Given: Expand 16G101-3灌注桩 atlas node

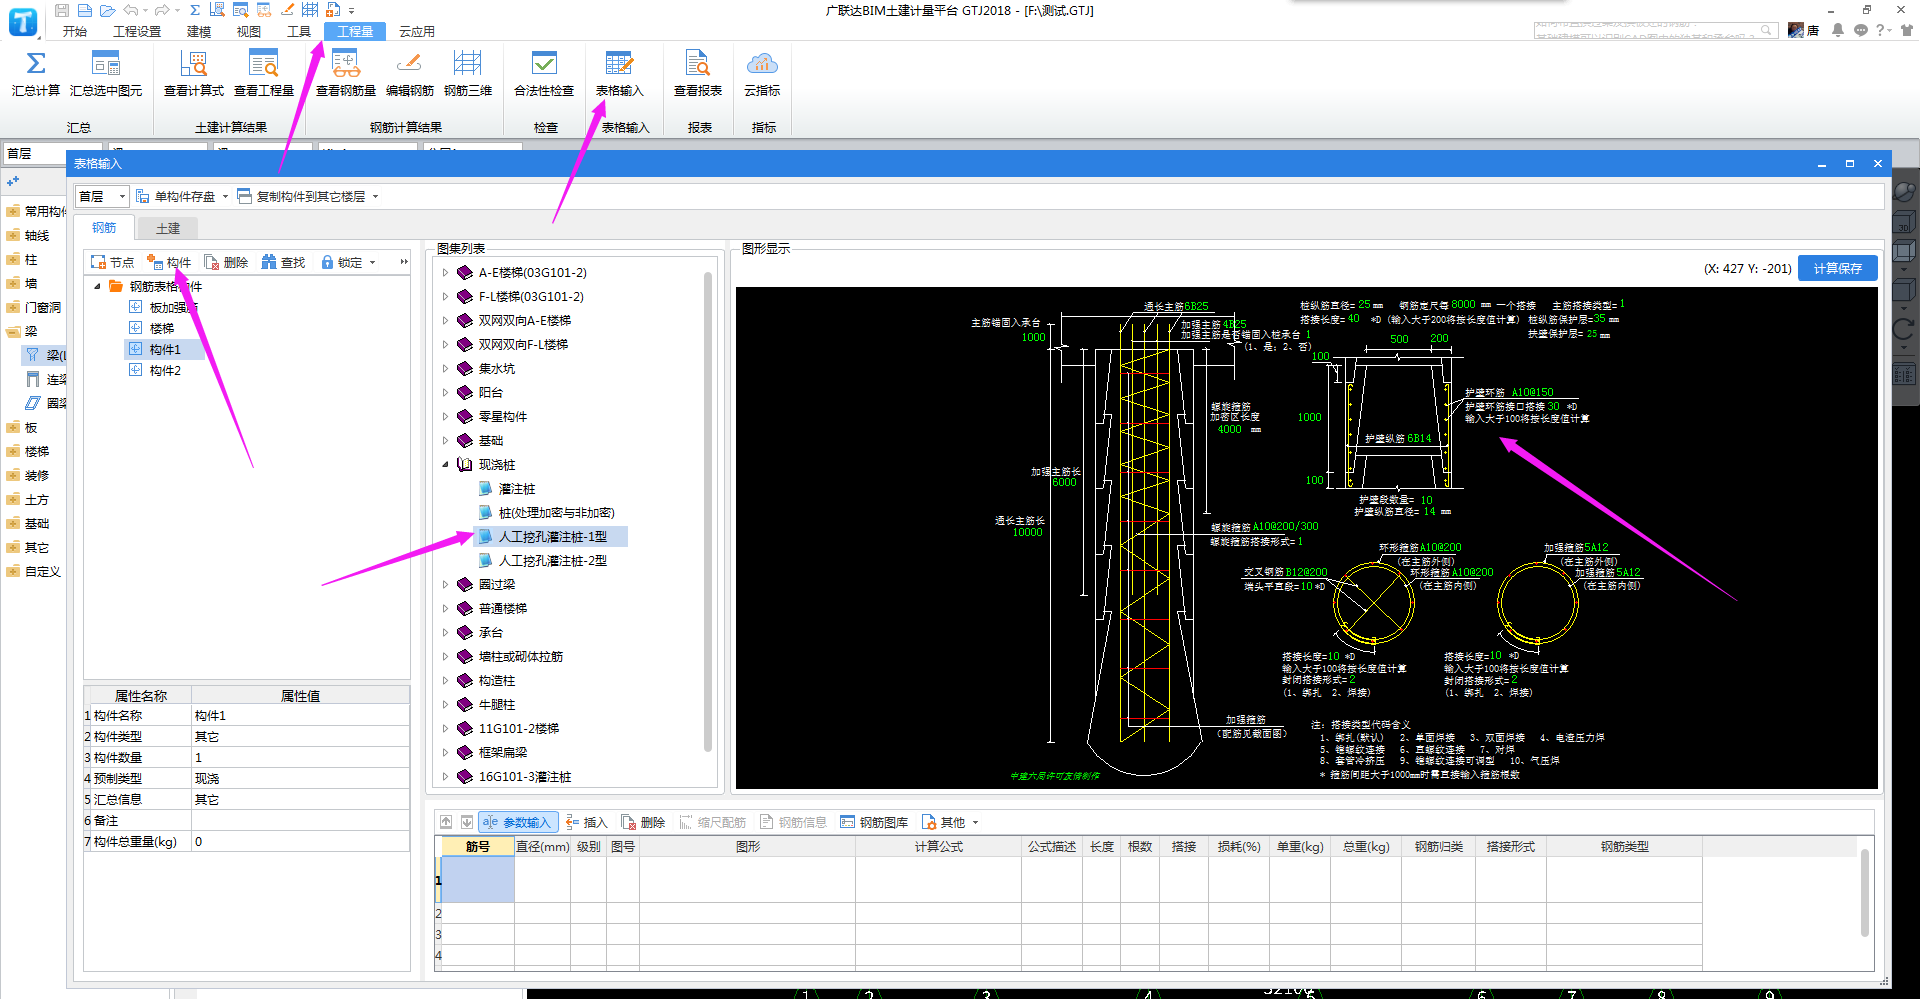Looking at the screenshot, I should (445, 776).
